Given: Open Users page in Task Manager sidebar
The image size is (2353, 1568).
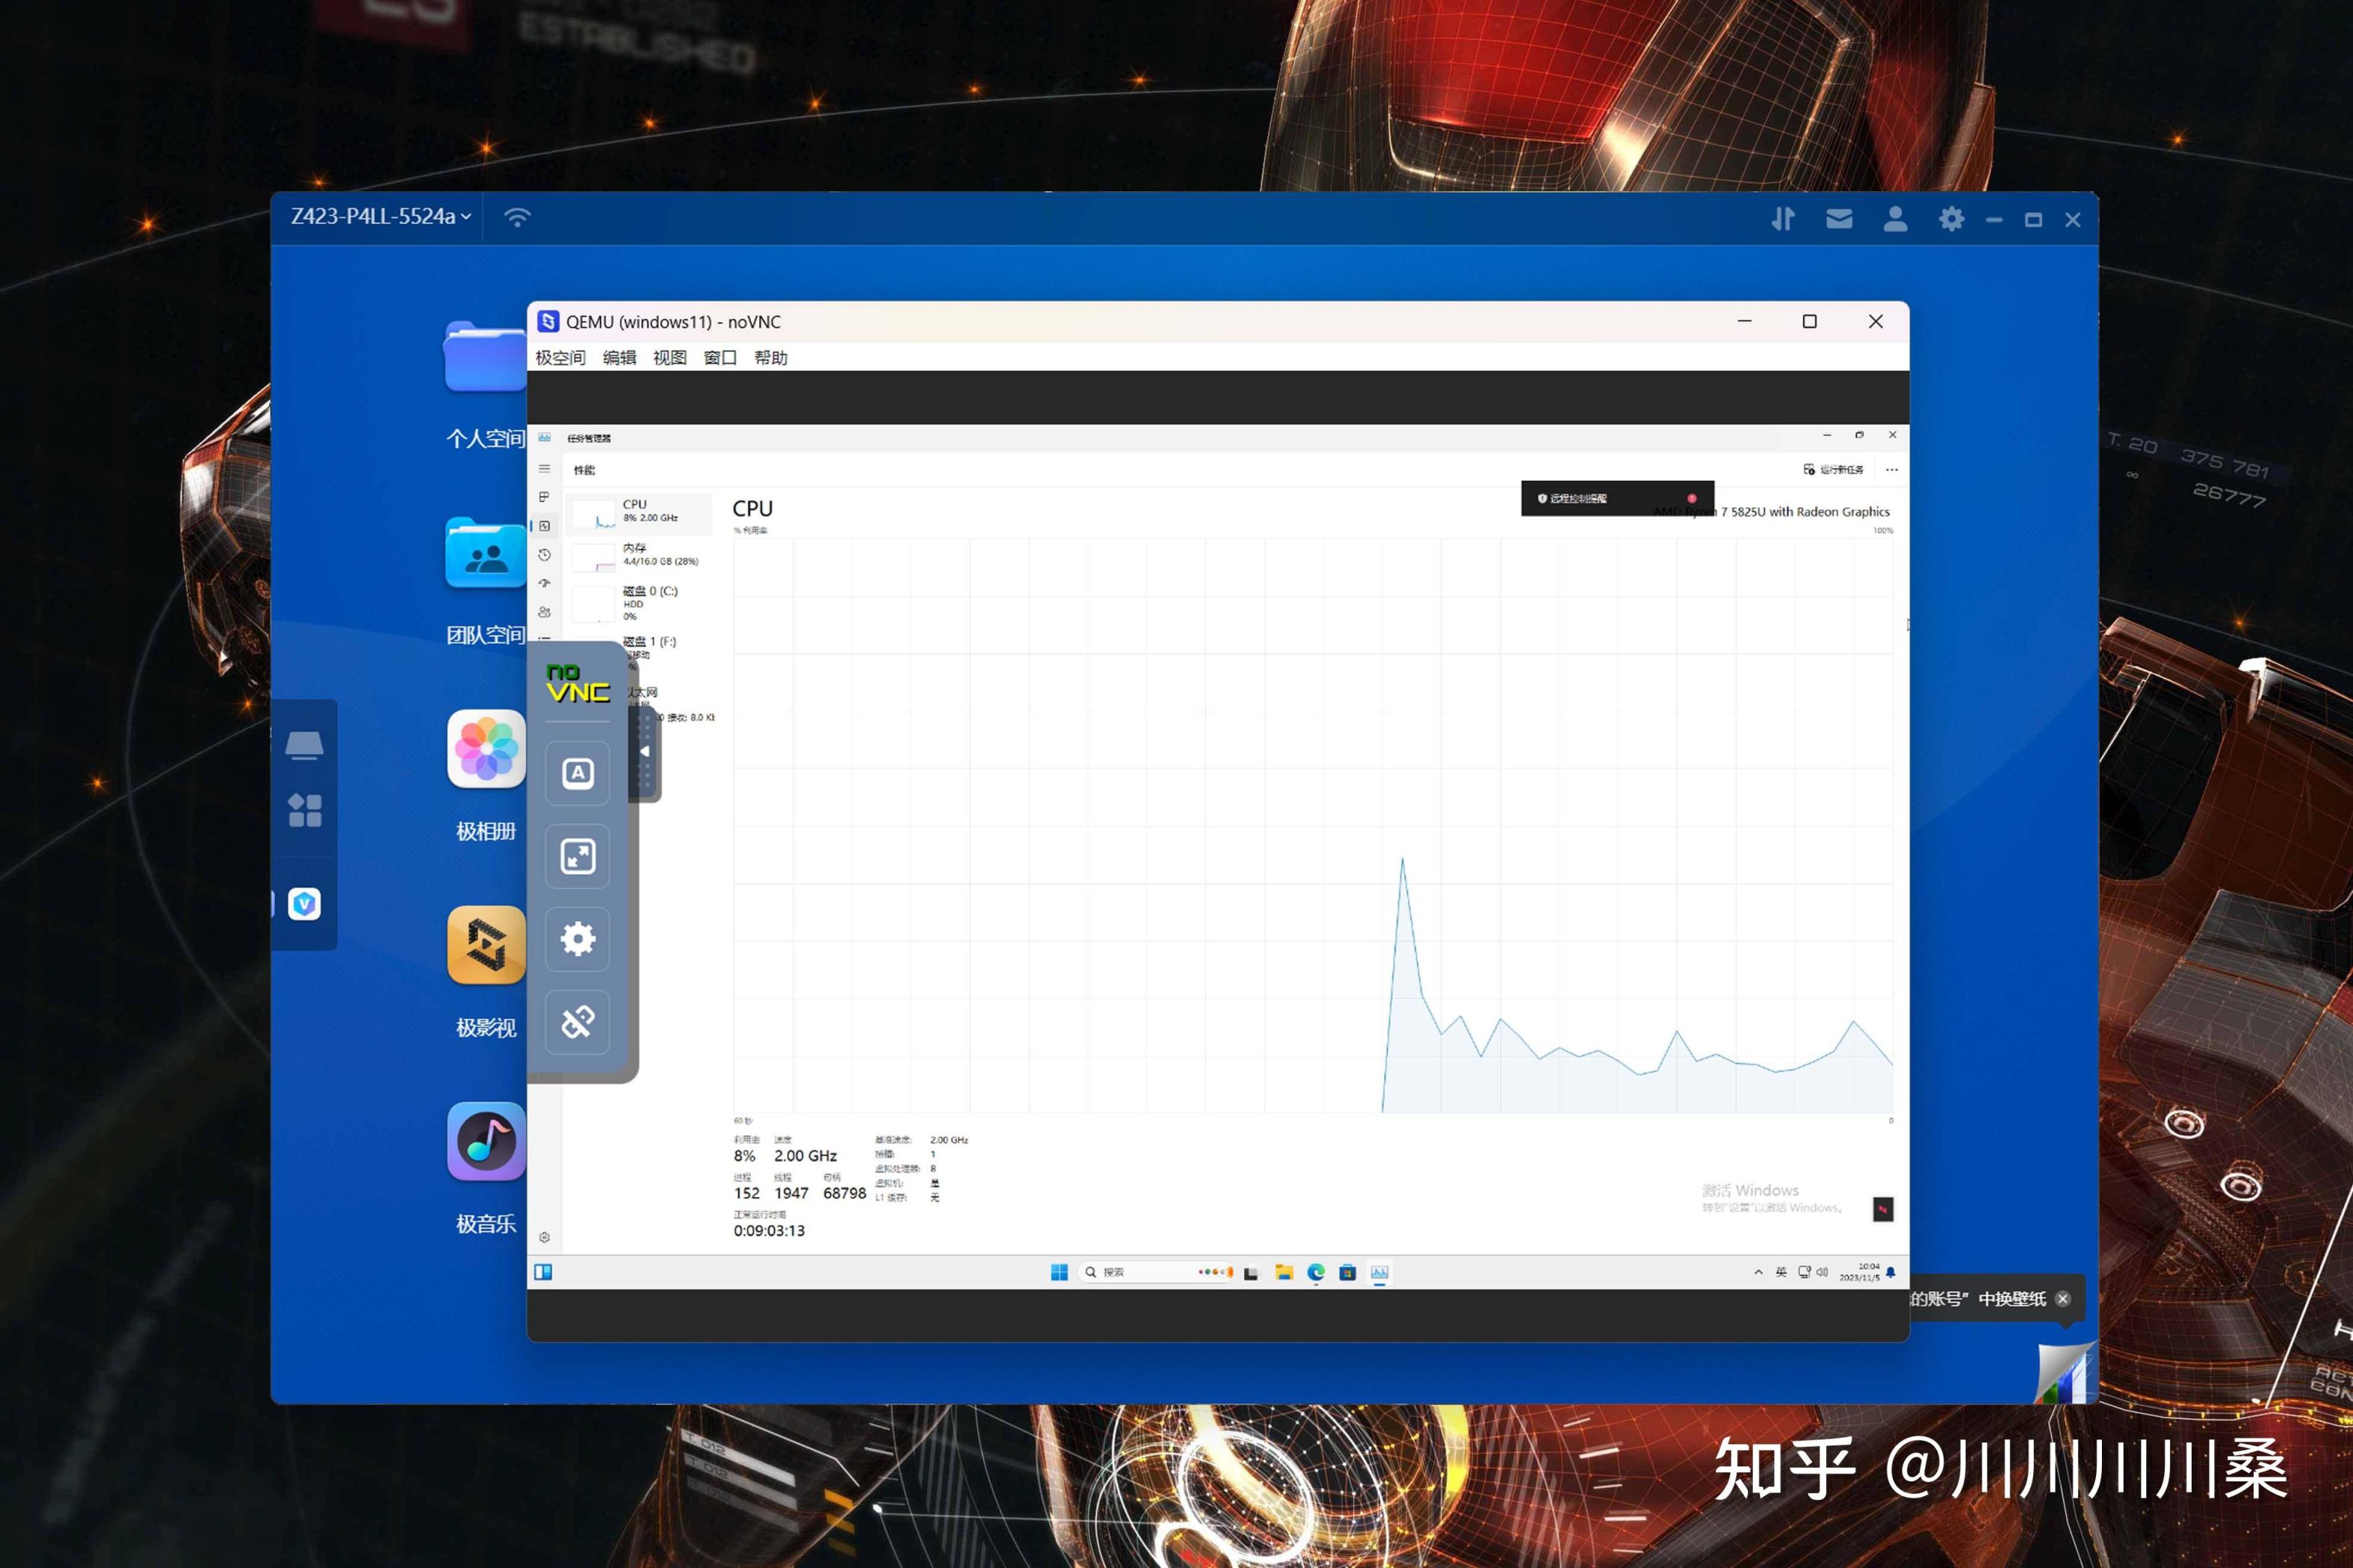Looking at the screenshot, I should (x=544, y=612).
